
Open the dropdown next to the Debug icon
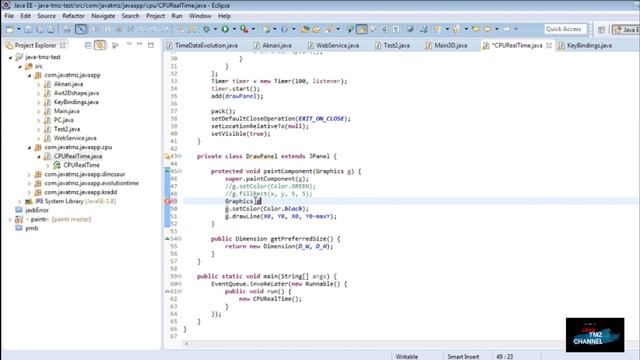tap(215, 29)
